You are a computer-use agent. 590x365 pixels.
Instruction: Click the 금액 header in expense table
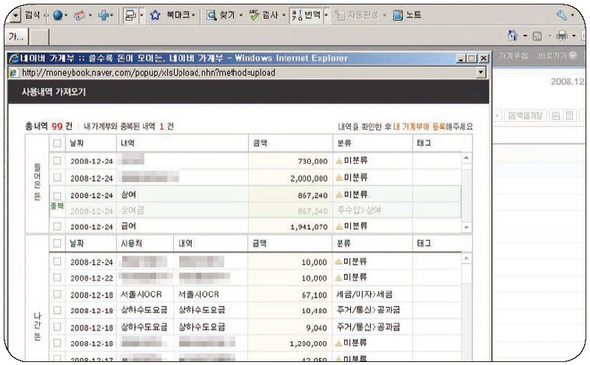260,243
